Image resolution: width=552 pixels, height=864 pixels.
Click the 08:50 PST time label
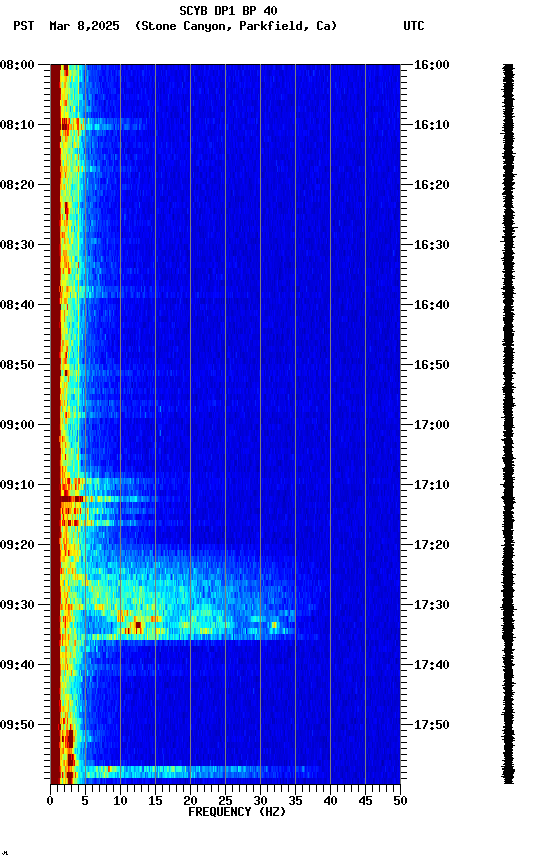pyautogui.click(x=17, y=365)
